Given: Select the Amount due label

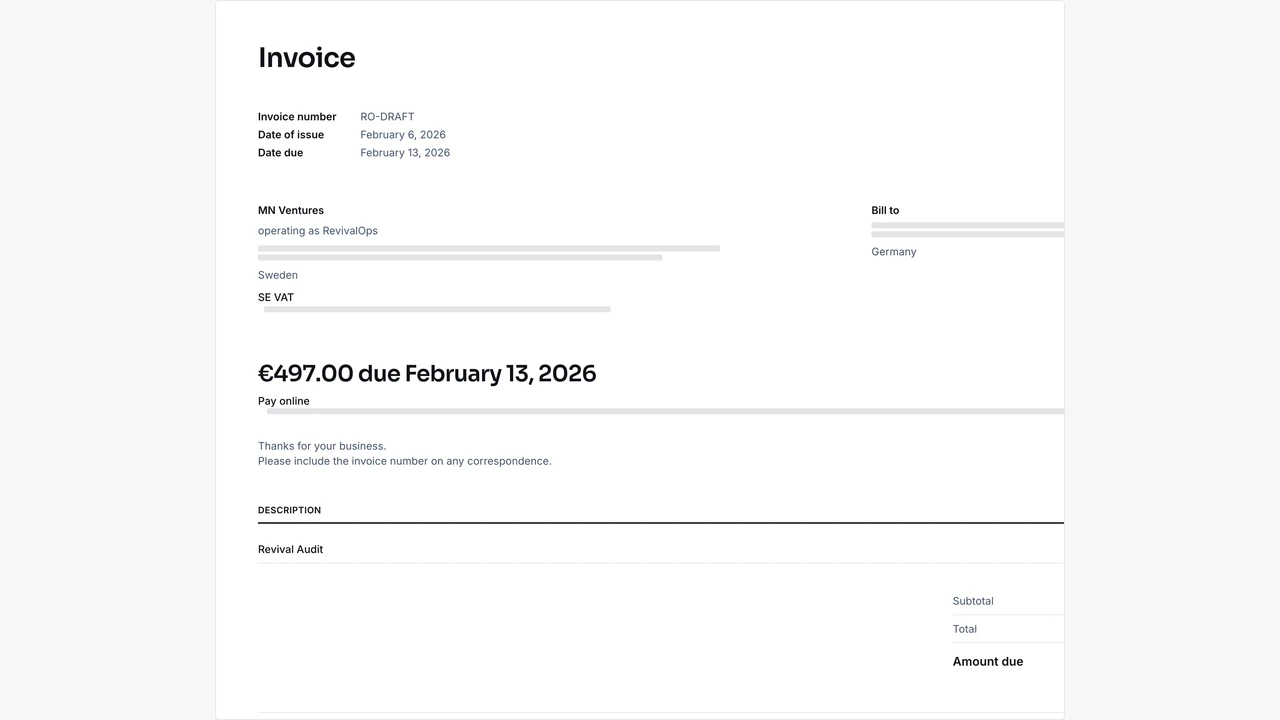Looking at the screenshot, I should tap(988, 661).
